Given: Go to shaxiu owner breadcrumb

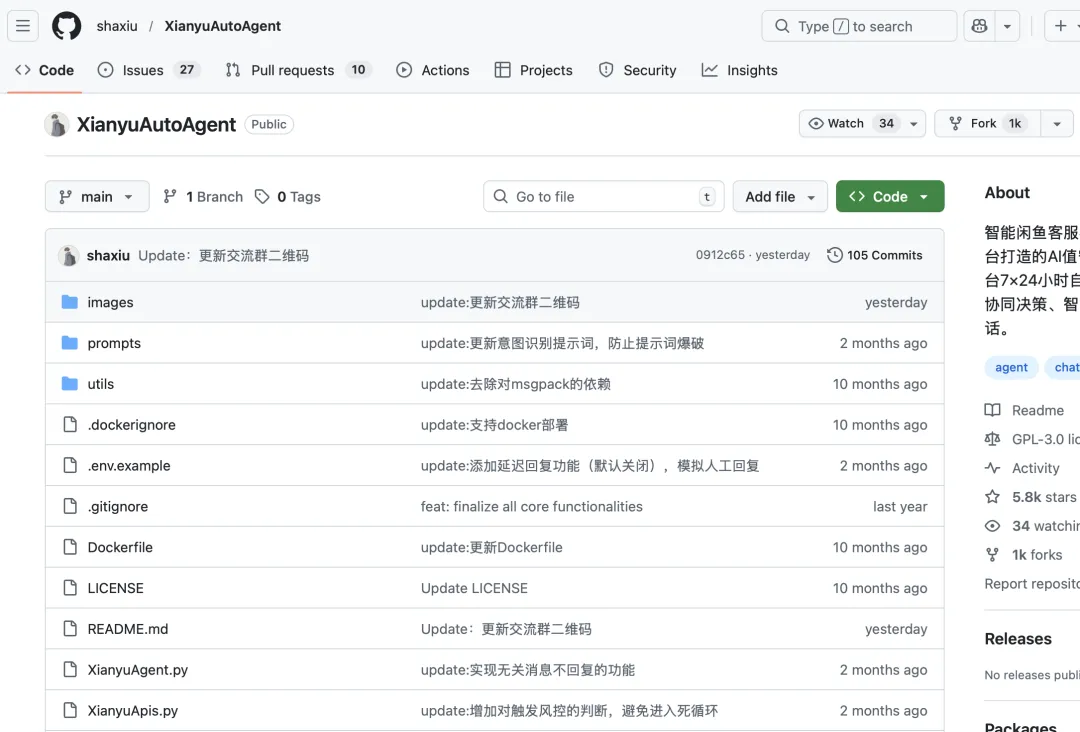Looking at the screenshot, I should [x=117, y=26].
